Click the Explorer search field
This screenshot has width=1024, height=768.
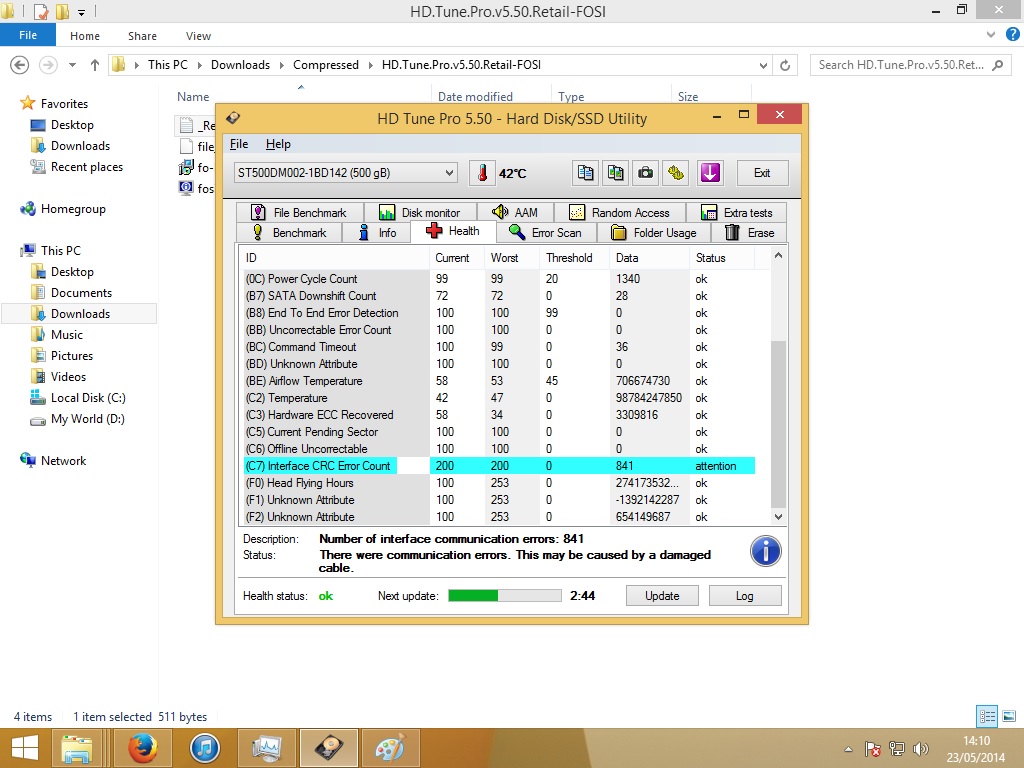click(911, 65)
